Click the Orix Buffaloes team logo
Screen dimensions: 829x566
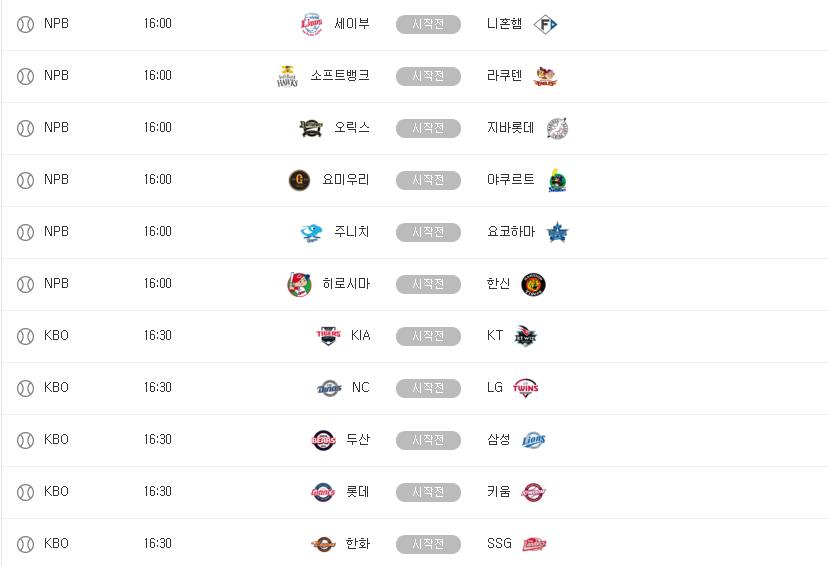[x=311, y=128]
